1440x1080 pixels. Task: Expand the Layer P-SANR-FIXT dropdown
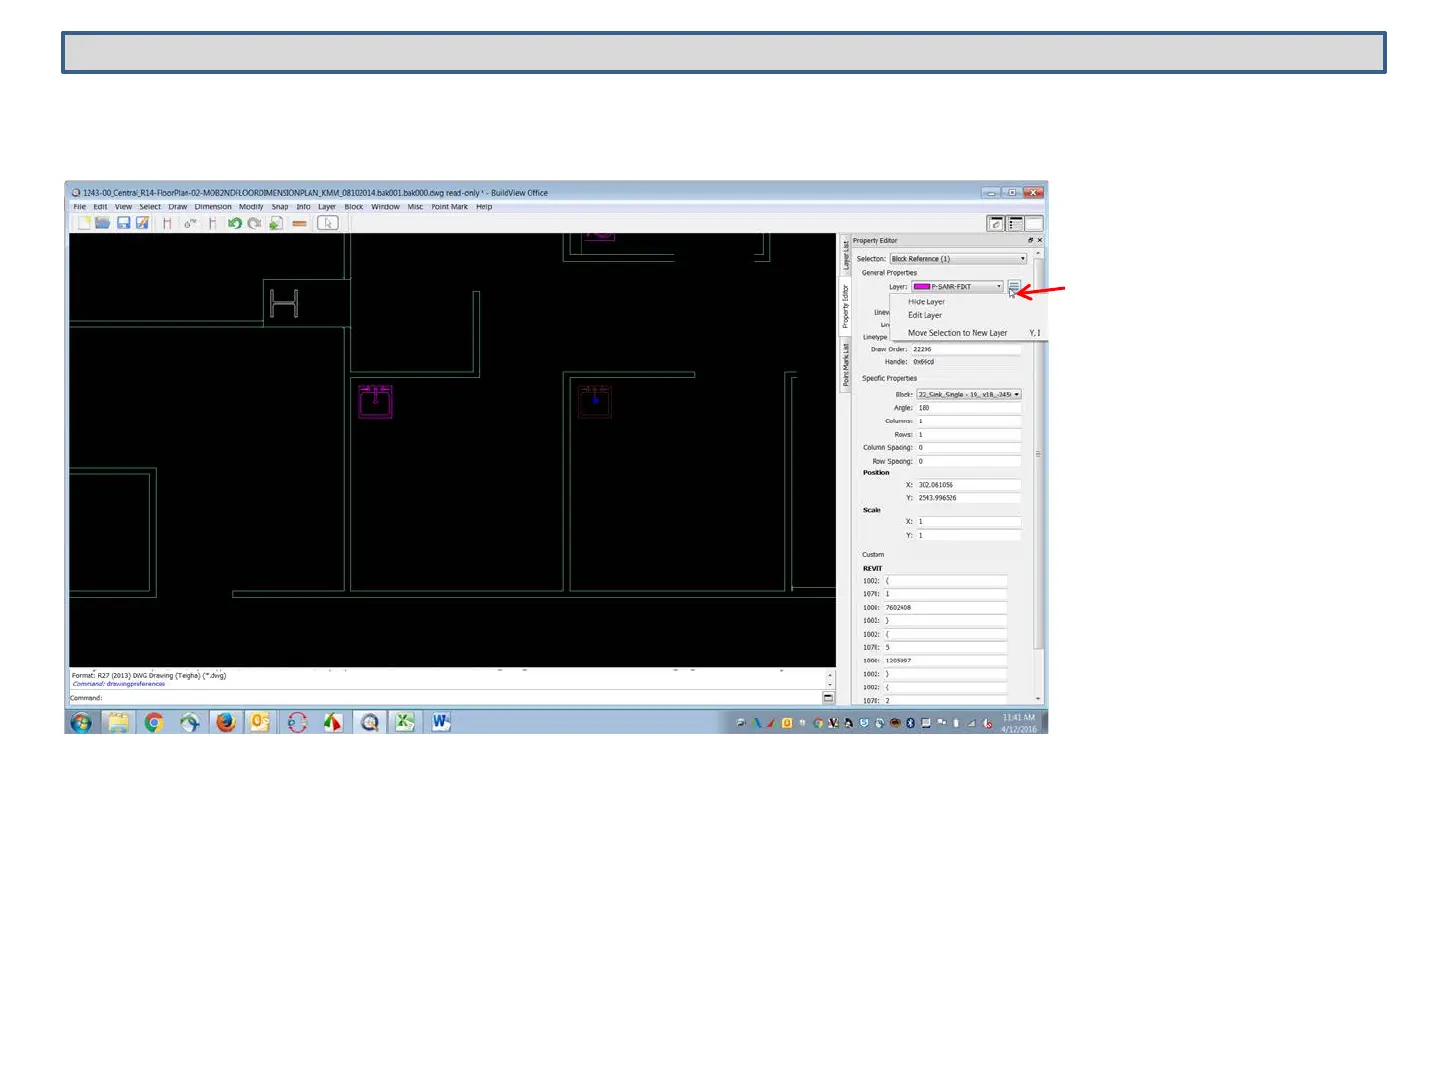pos(957,287)
